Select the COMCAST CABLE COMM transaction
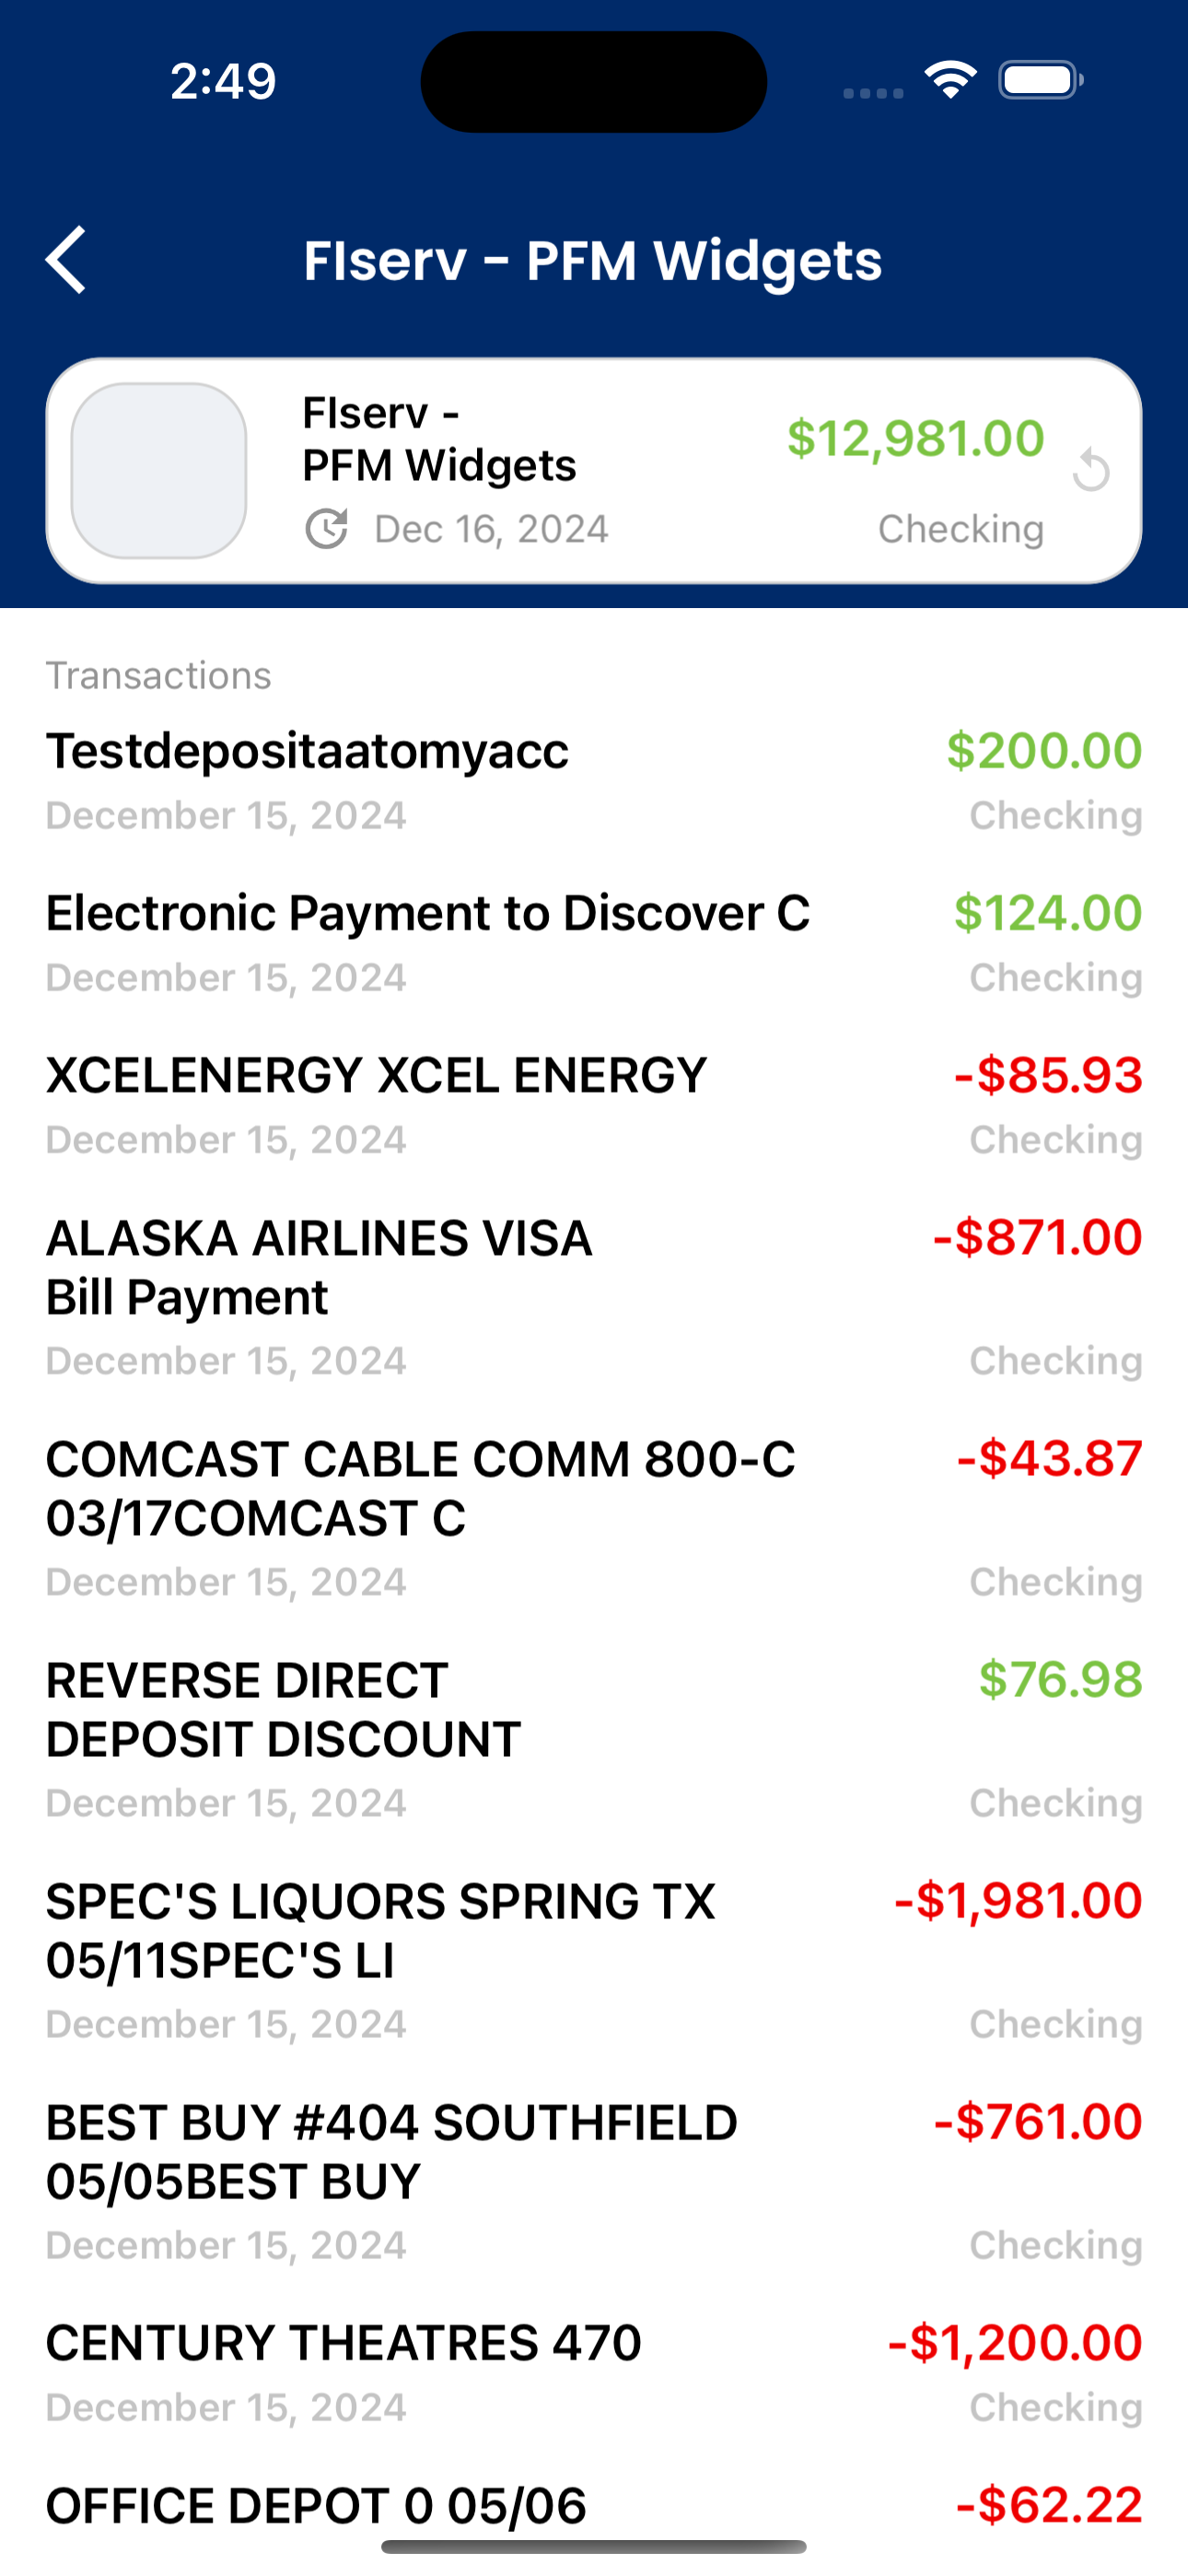Image resolution: width=1188 pixels, height=2576 pixels. click(594, 1518)
